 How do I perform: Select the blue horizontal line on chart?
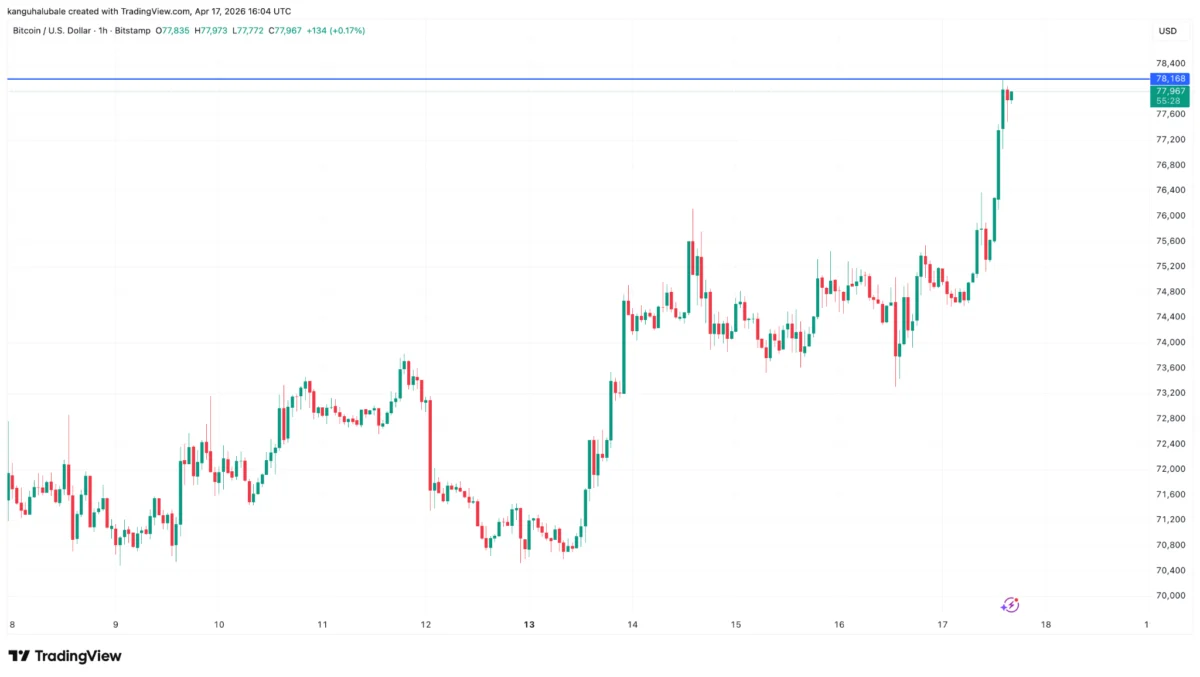500,78
